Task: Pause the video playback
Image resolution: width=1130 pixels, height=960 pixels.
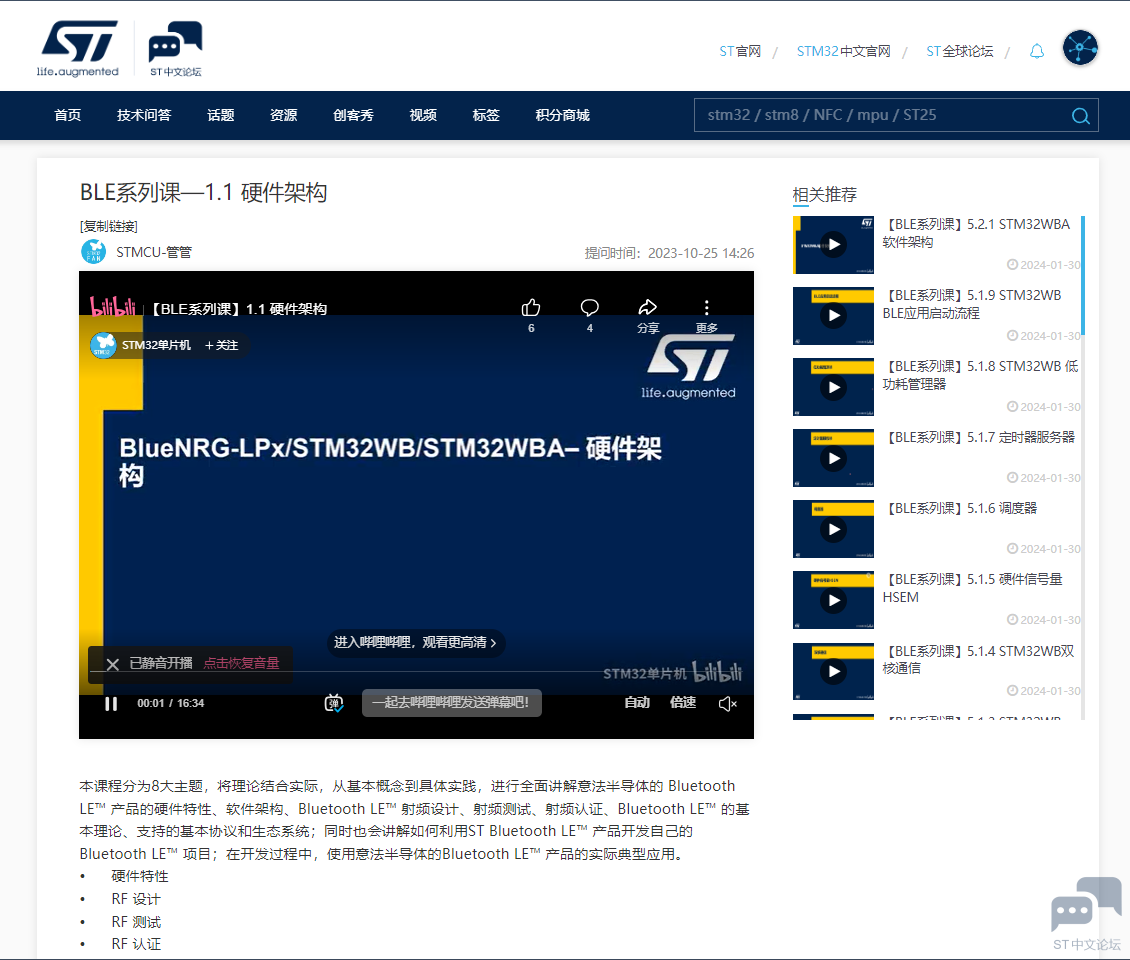Action: (111, 703)
